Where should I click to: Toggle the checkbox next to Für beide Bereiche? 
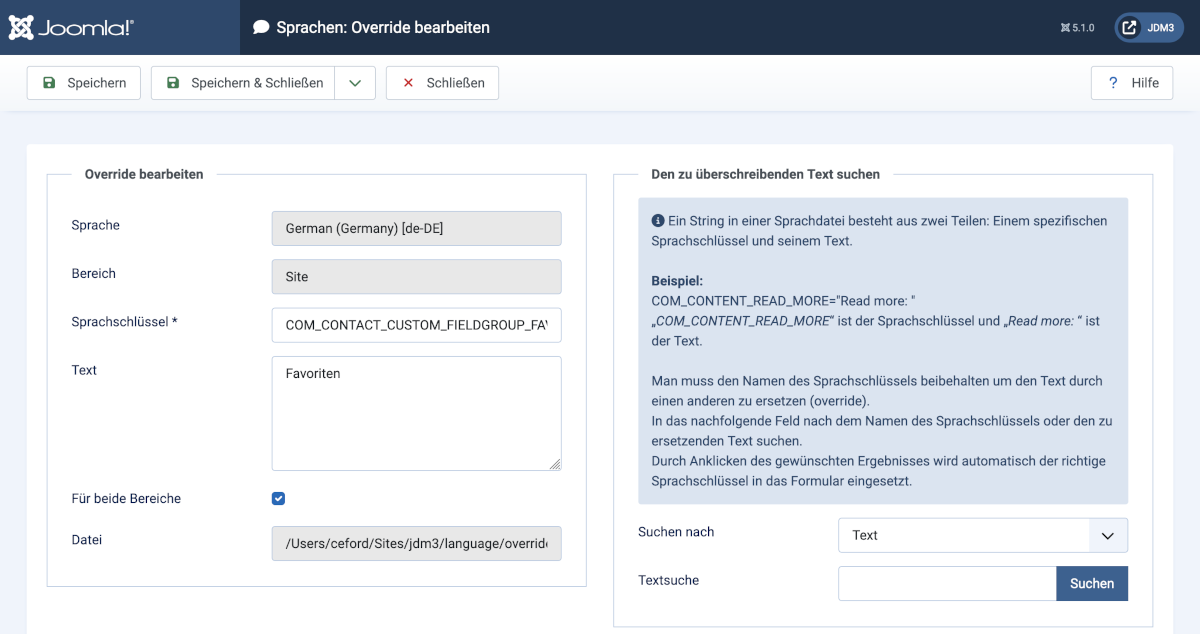(x=278, y=498)
